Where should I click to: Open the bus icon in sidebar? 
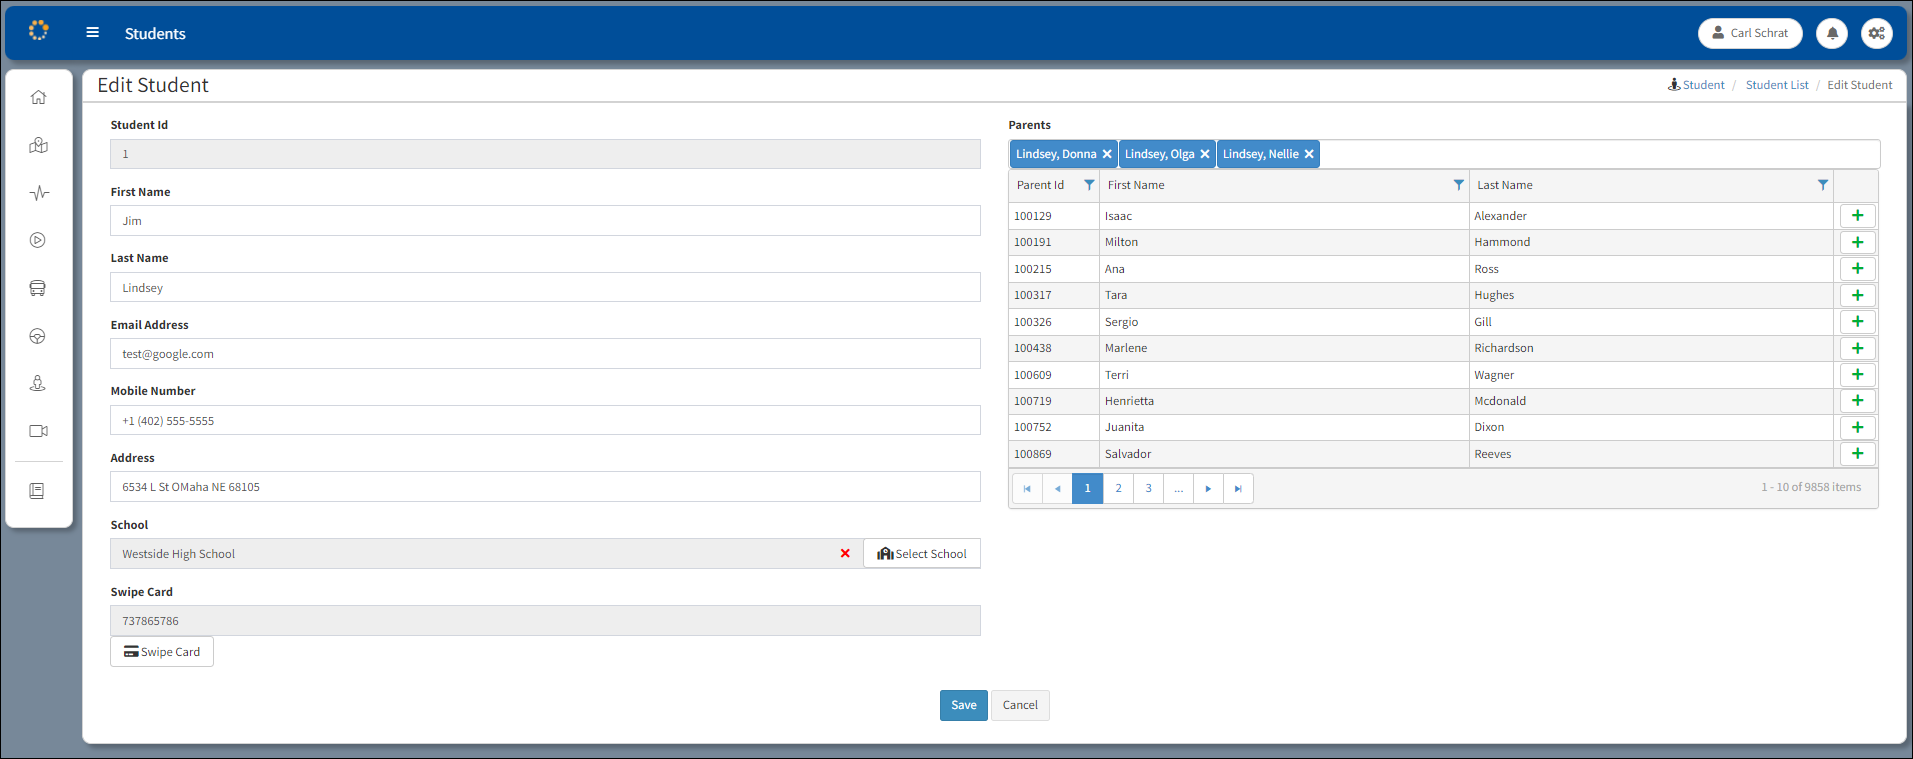pos(38,288)
